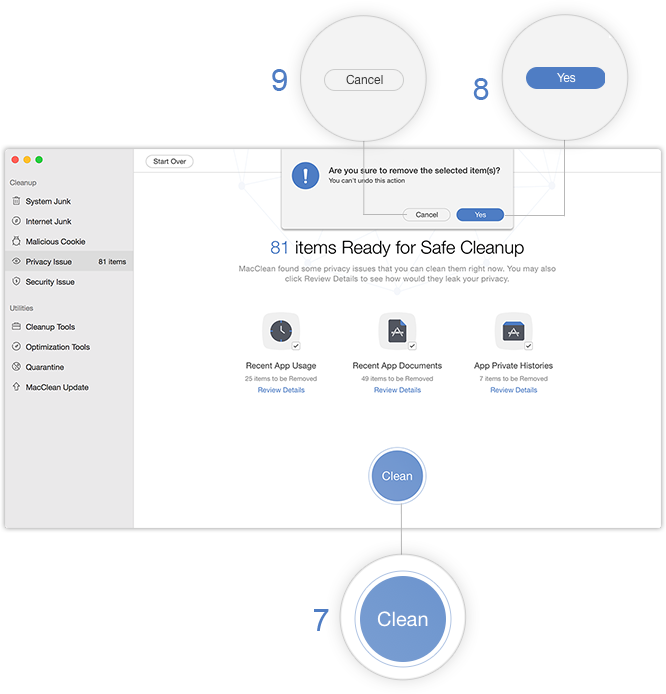Click the Optimization Tools icon
Image resolution: width=666 pixels, height=694 pixels.
[x=16, y=347]
